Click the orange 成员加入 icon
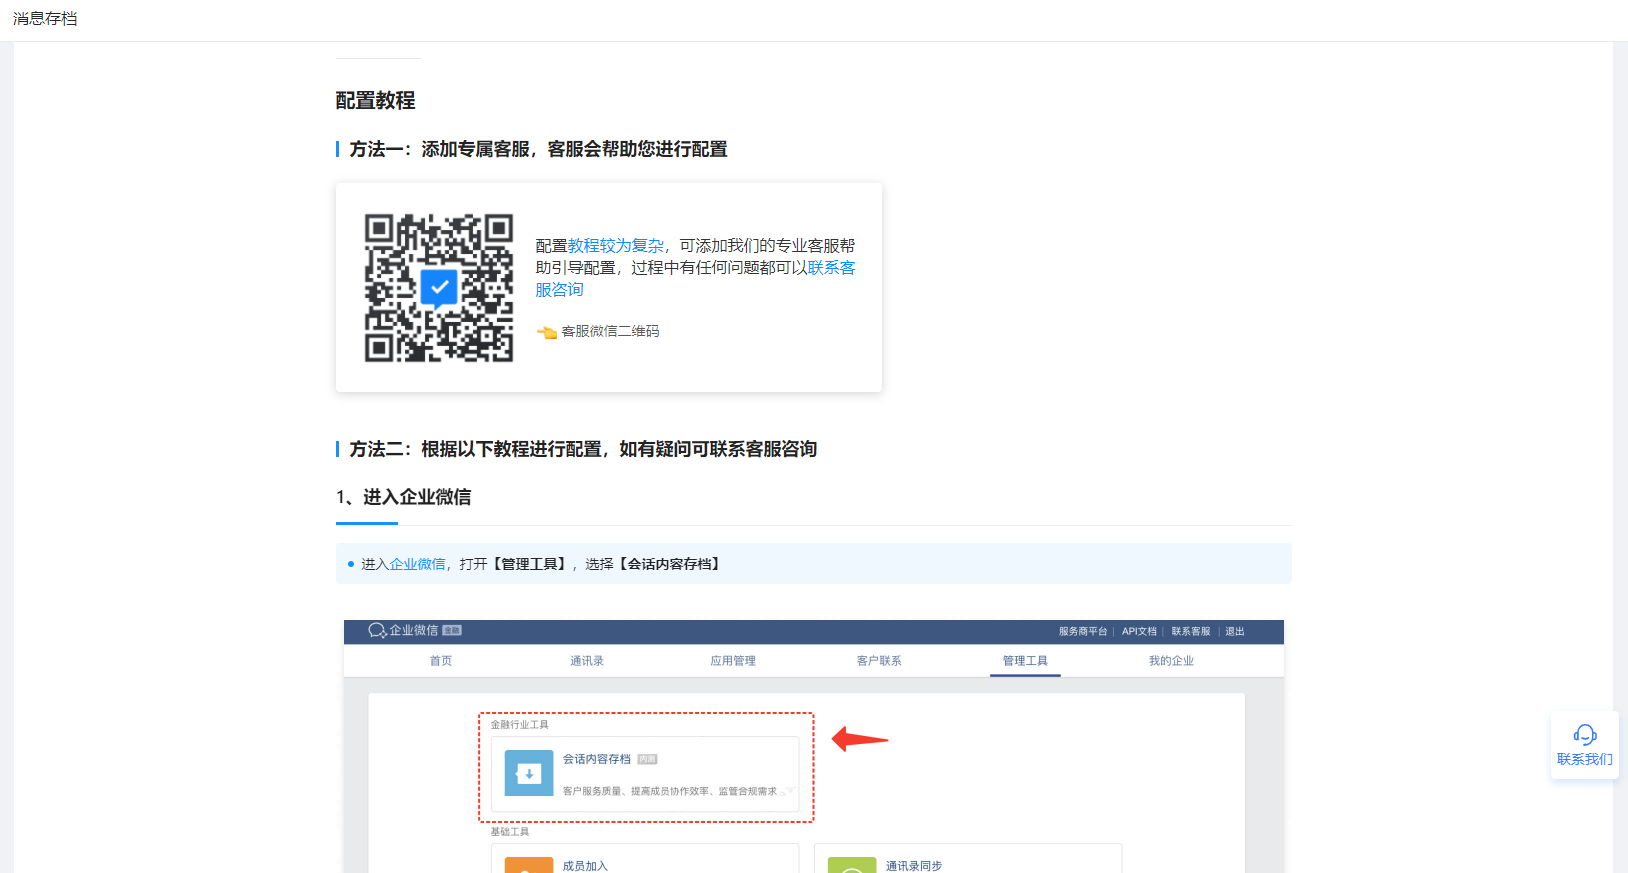The height and width of the screenshot is (873, 1628). [x=529, y=865]
